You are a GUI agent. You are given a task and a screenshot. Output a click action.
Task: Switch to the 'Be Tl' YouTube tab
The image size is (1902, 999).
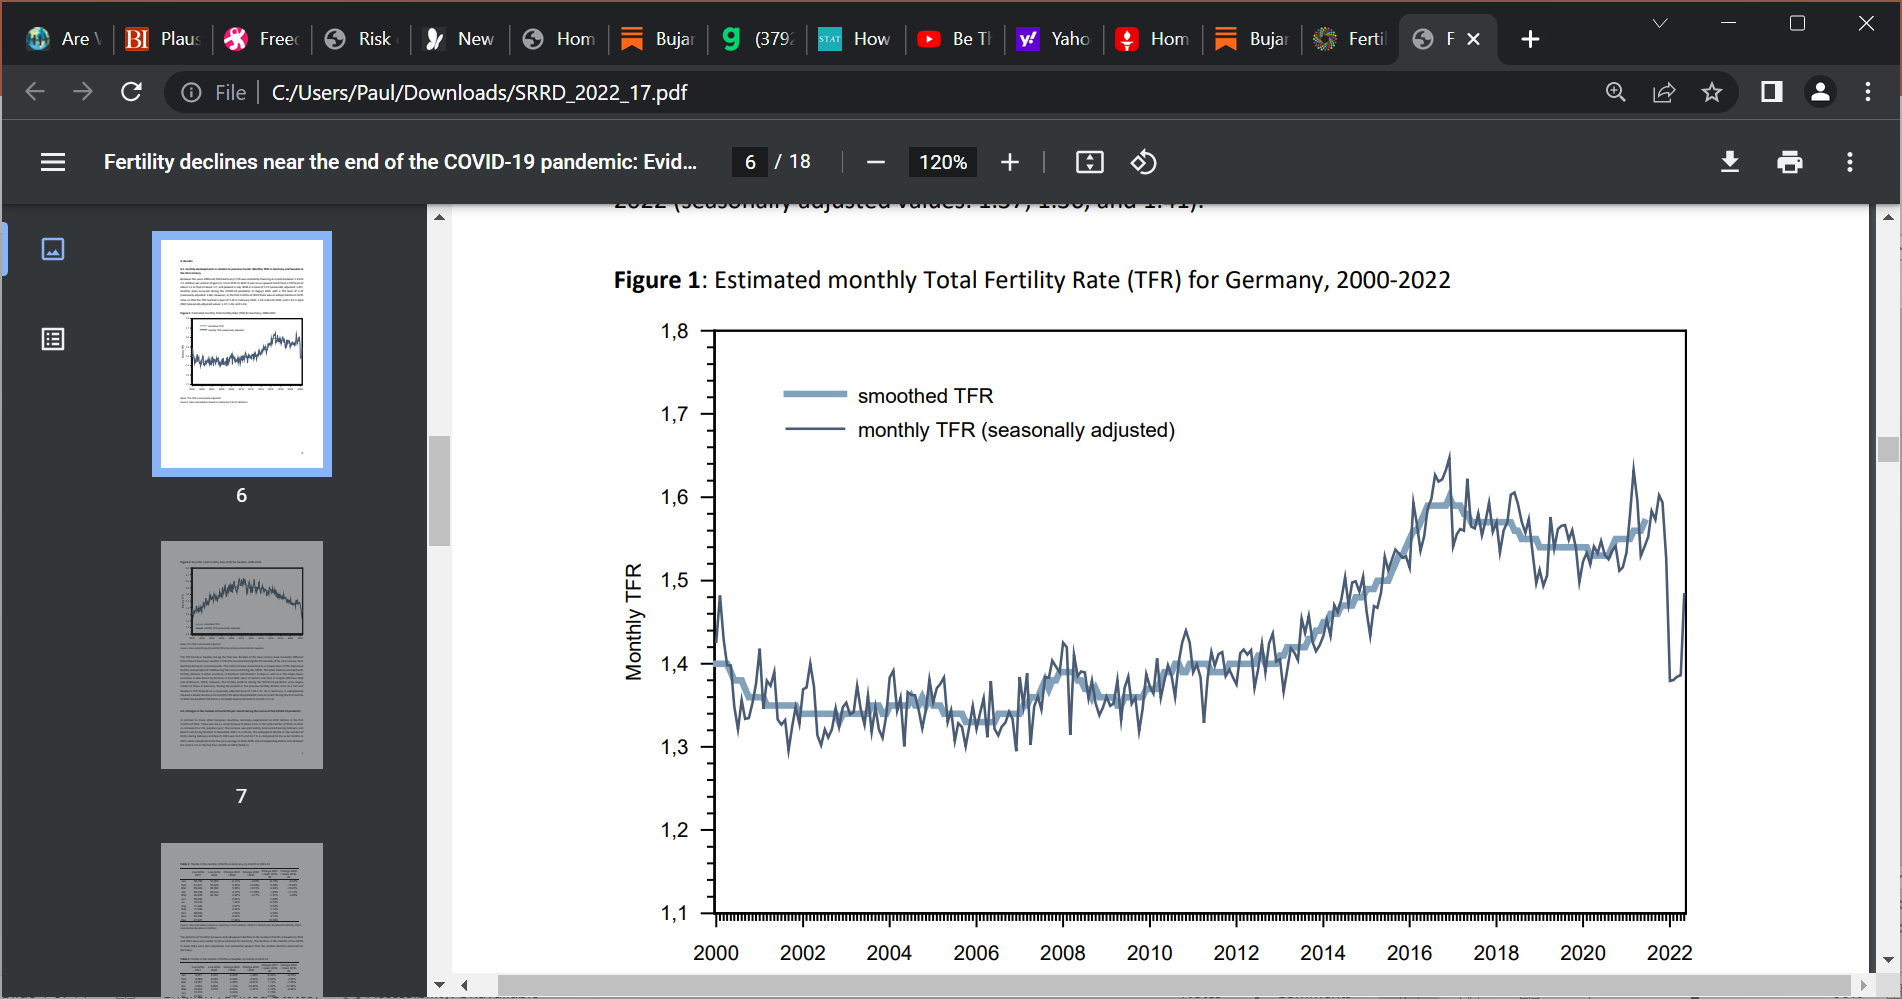coord(954,39)
